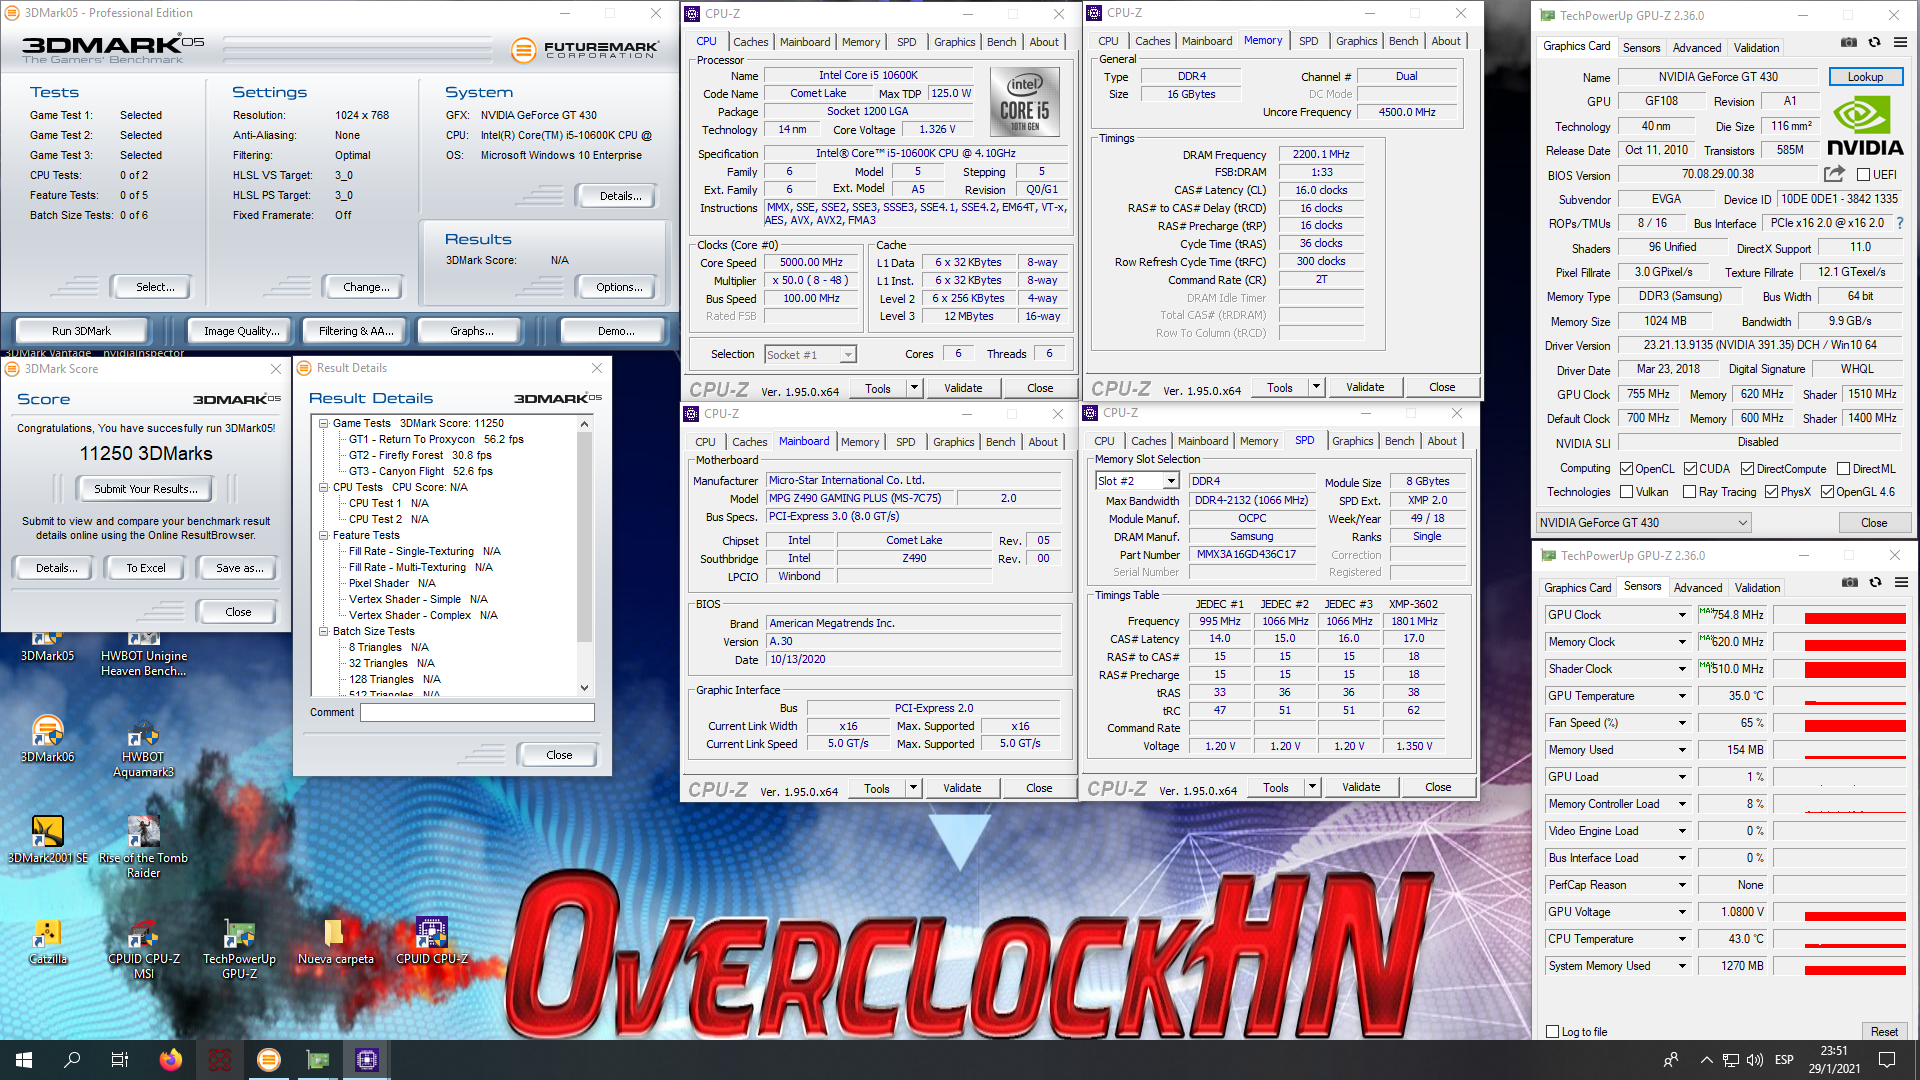This screenshot has height=1080, width=1920.
Task: Open CPUID CPU-Z MSI shortcut
Action: [143, 948]
